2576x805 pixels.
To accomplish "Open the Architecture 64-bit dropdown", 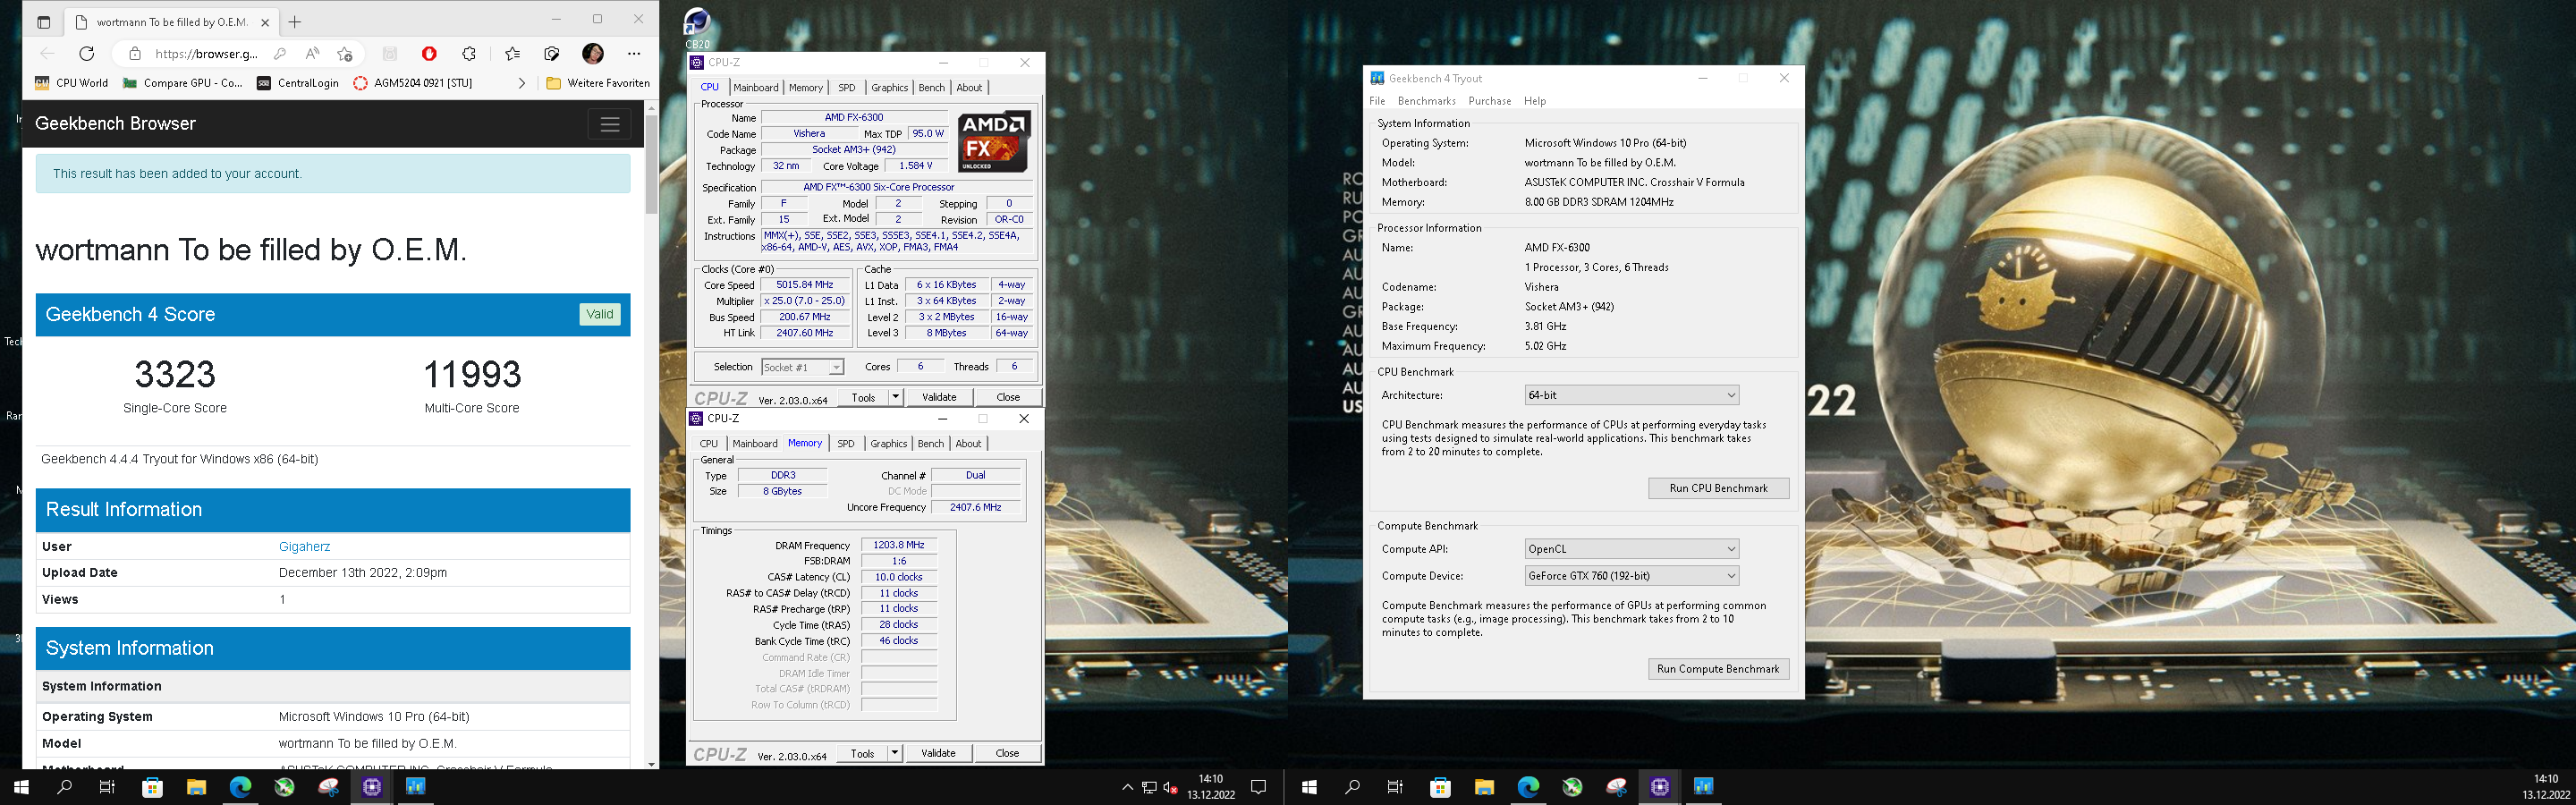I will (1631, 395).
